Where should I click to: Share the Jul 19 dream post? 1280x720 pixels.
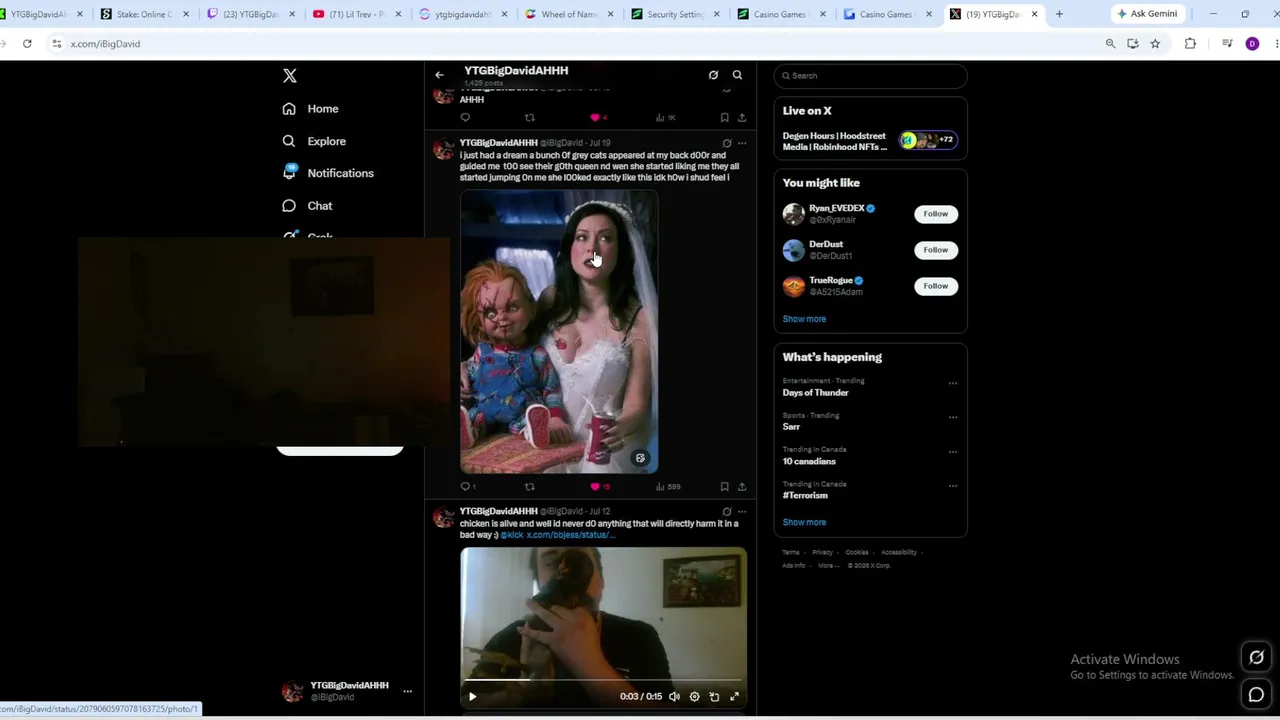(x=742, y=487)
